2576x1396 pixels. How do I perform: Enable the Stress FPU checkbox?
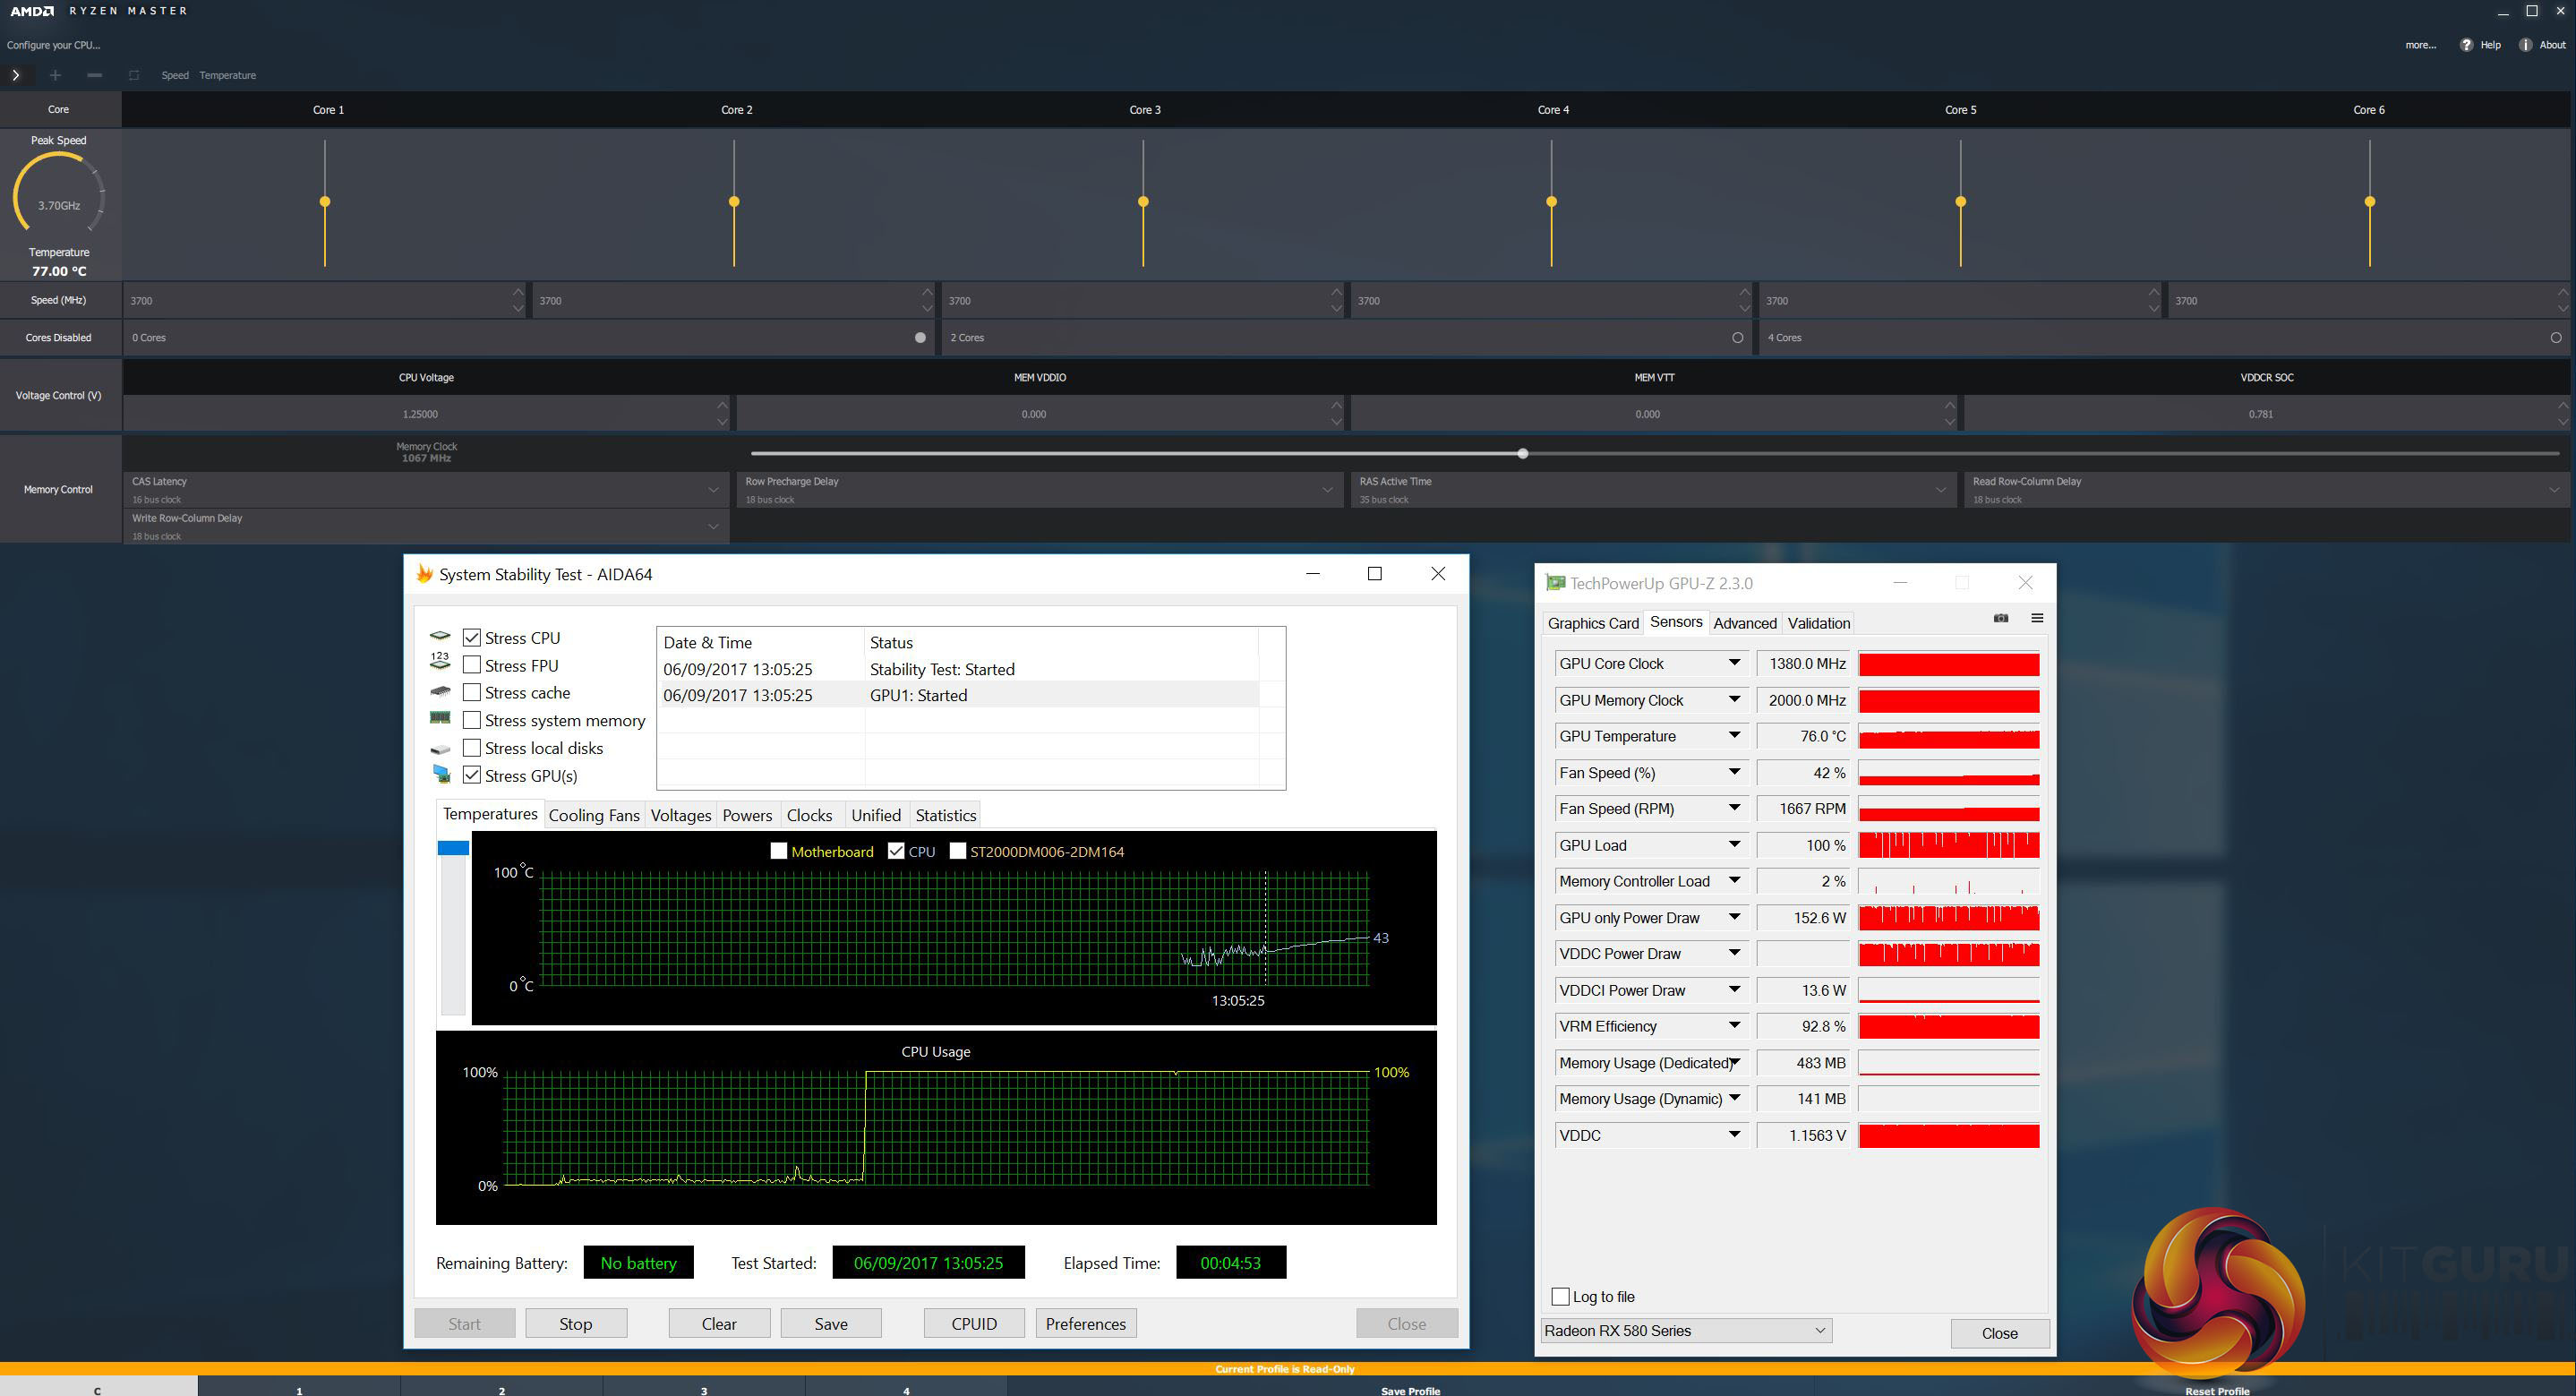[x=472, y=665]
